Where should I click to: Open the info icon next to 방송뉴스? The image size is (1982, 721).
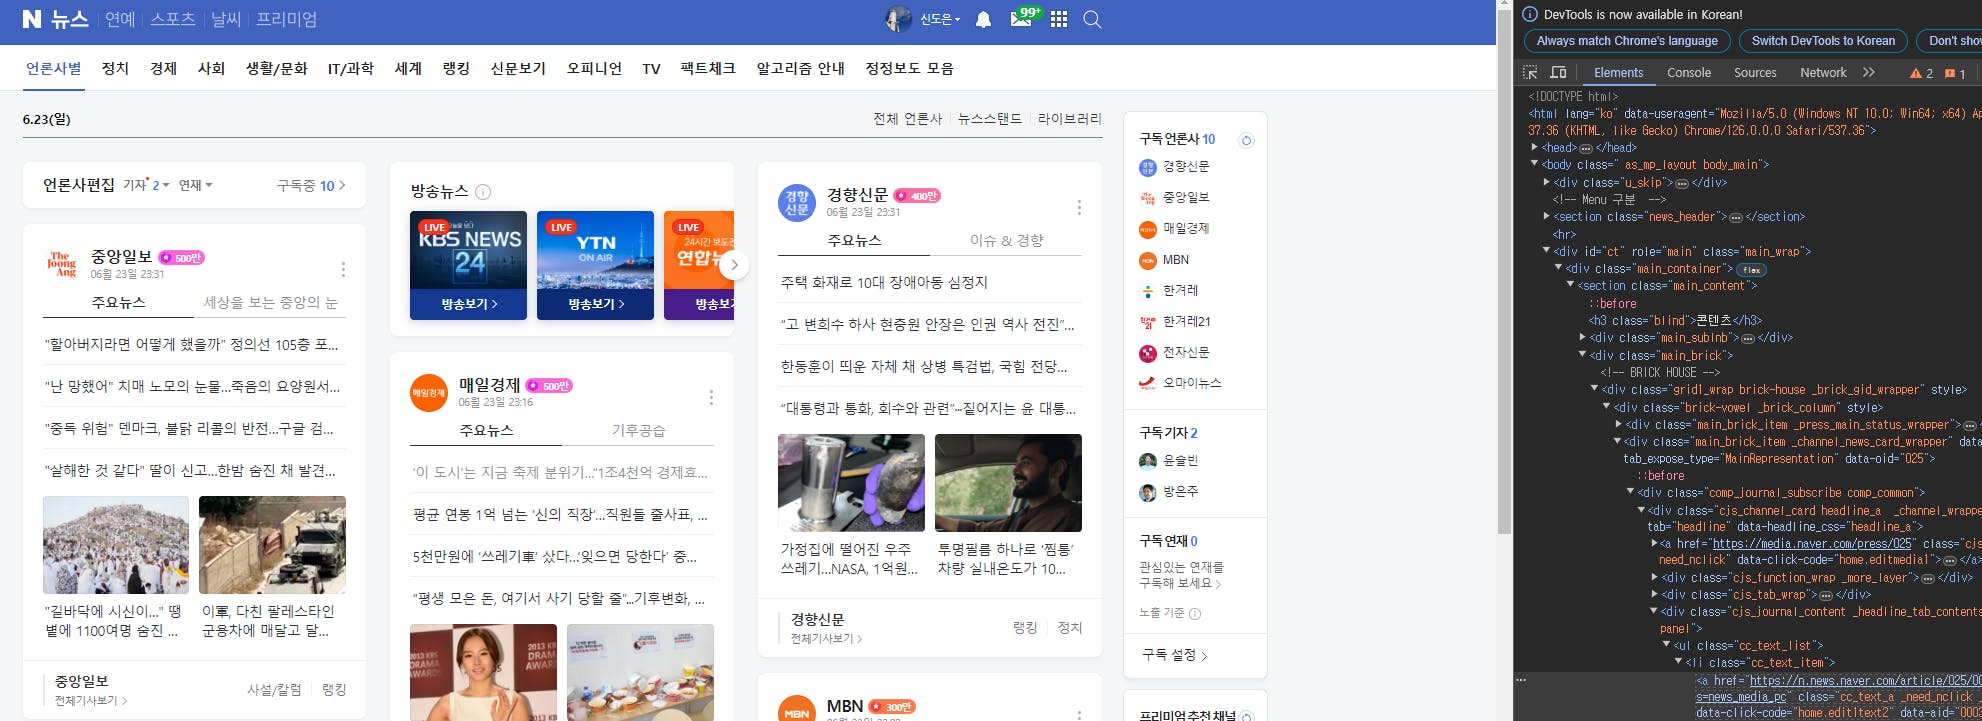point(483,192)
